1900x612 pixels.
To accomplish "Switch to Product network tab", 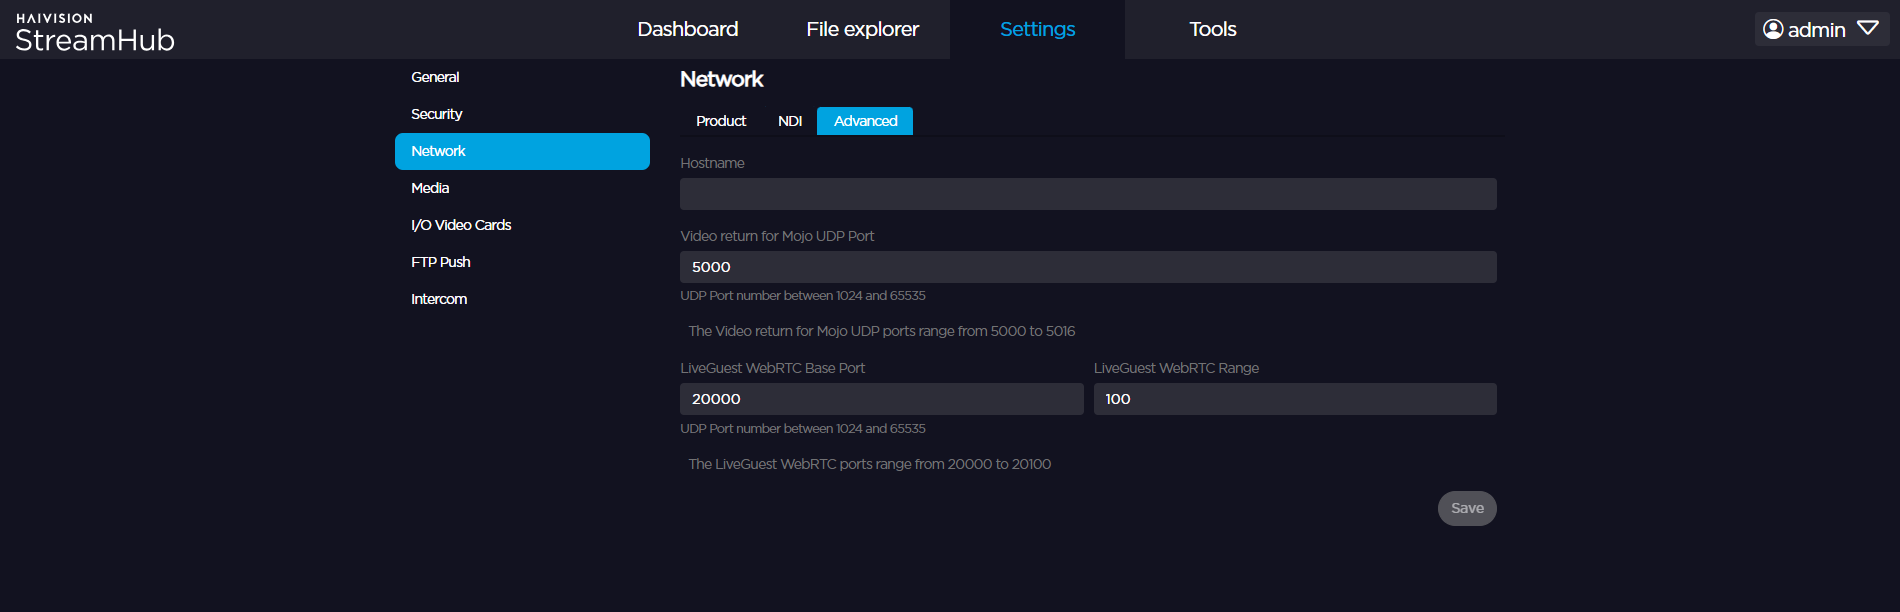I will click(x=721, y=121).
